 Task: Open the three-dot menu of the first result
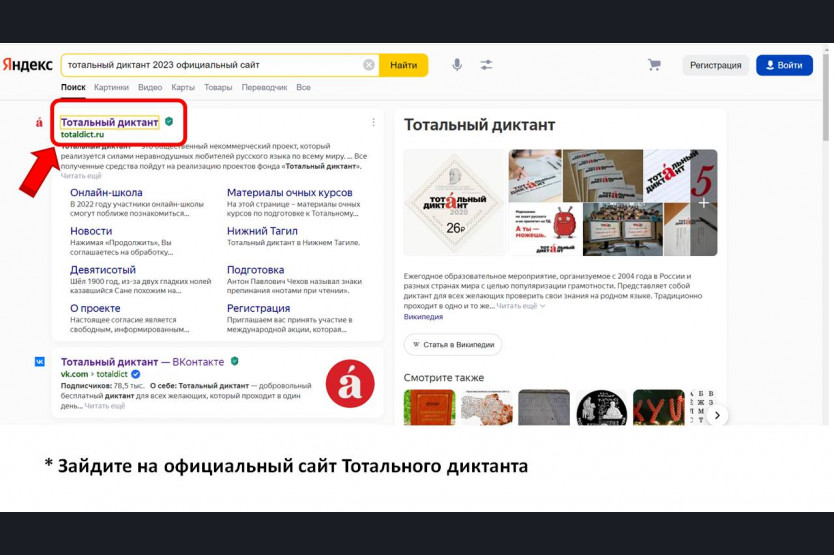point(373,122)
